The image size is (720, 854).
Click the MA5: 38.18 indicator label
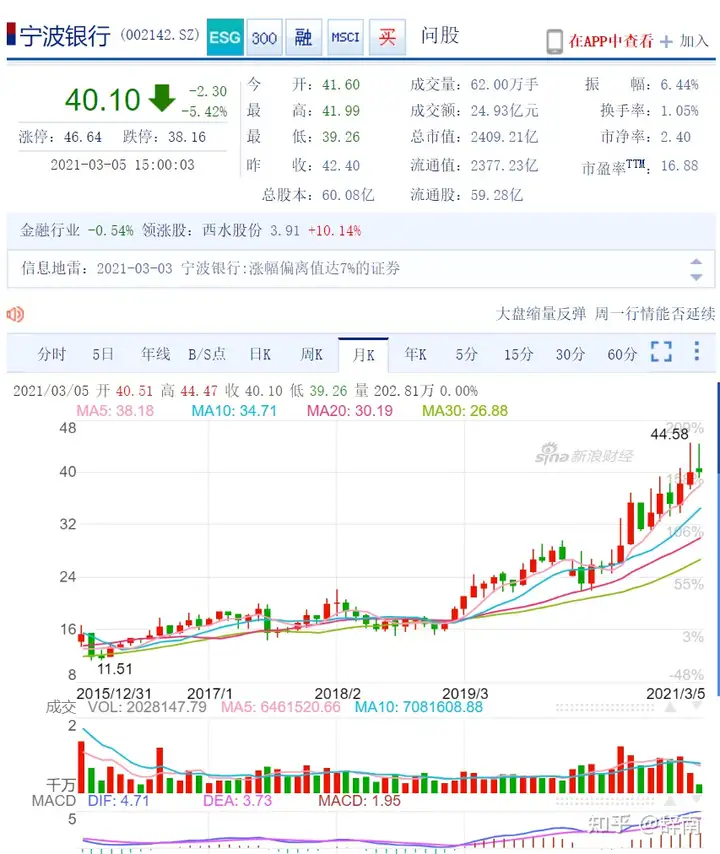click(115, 411)
